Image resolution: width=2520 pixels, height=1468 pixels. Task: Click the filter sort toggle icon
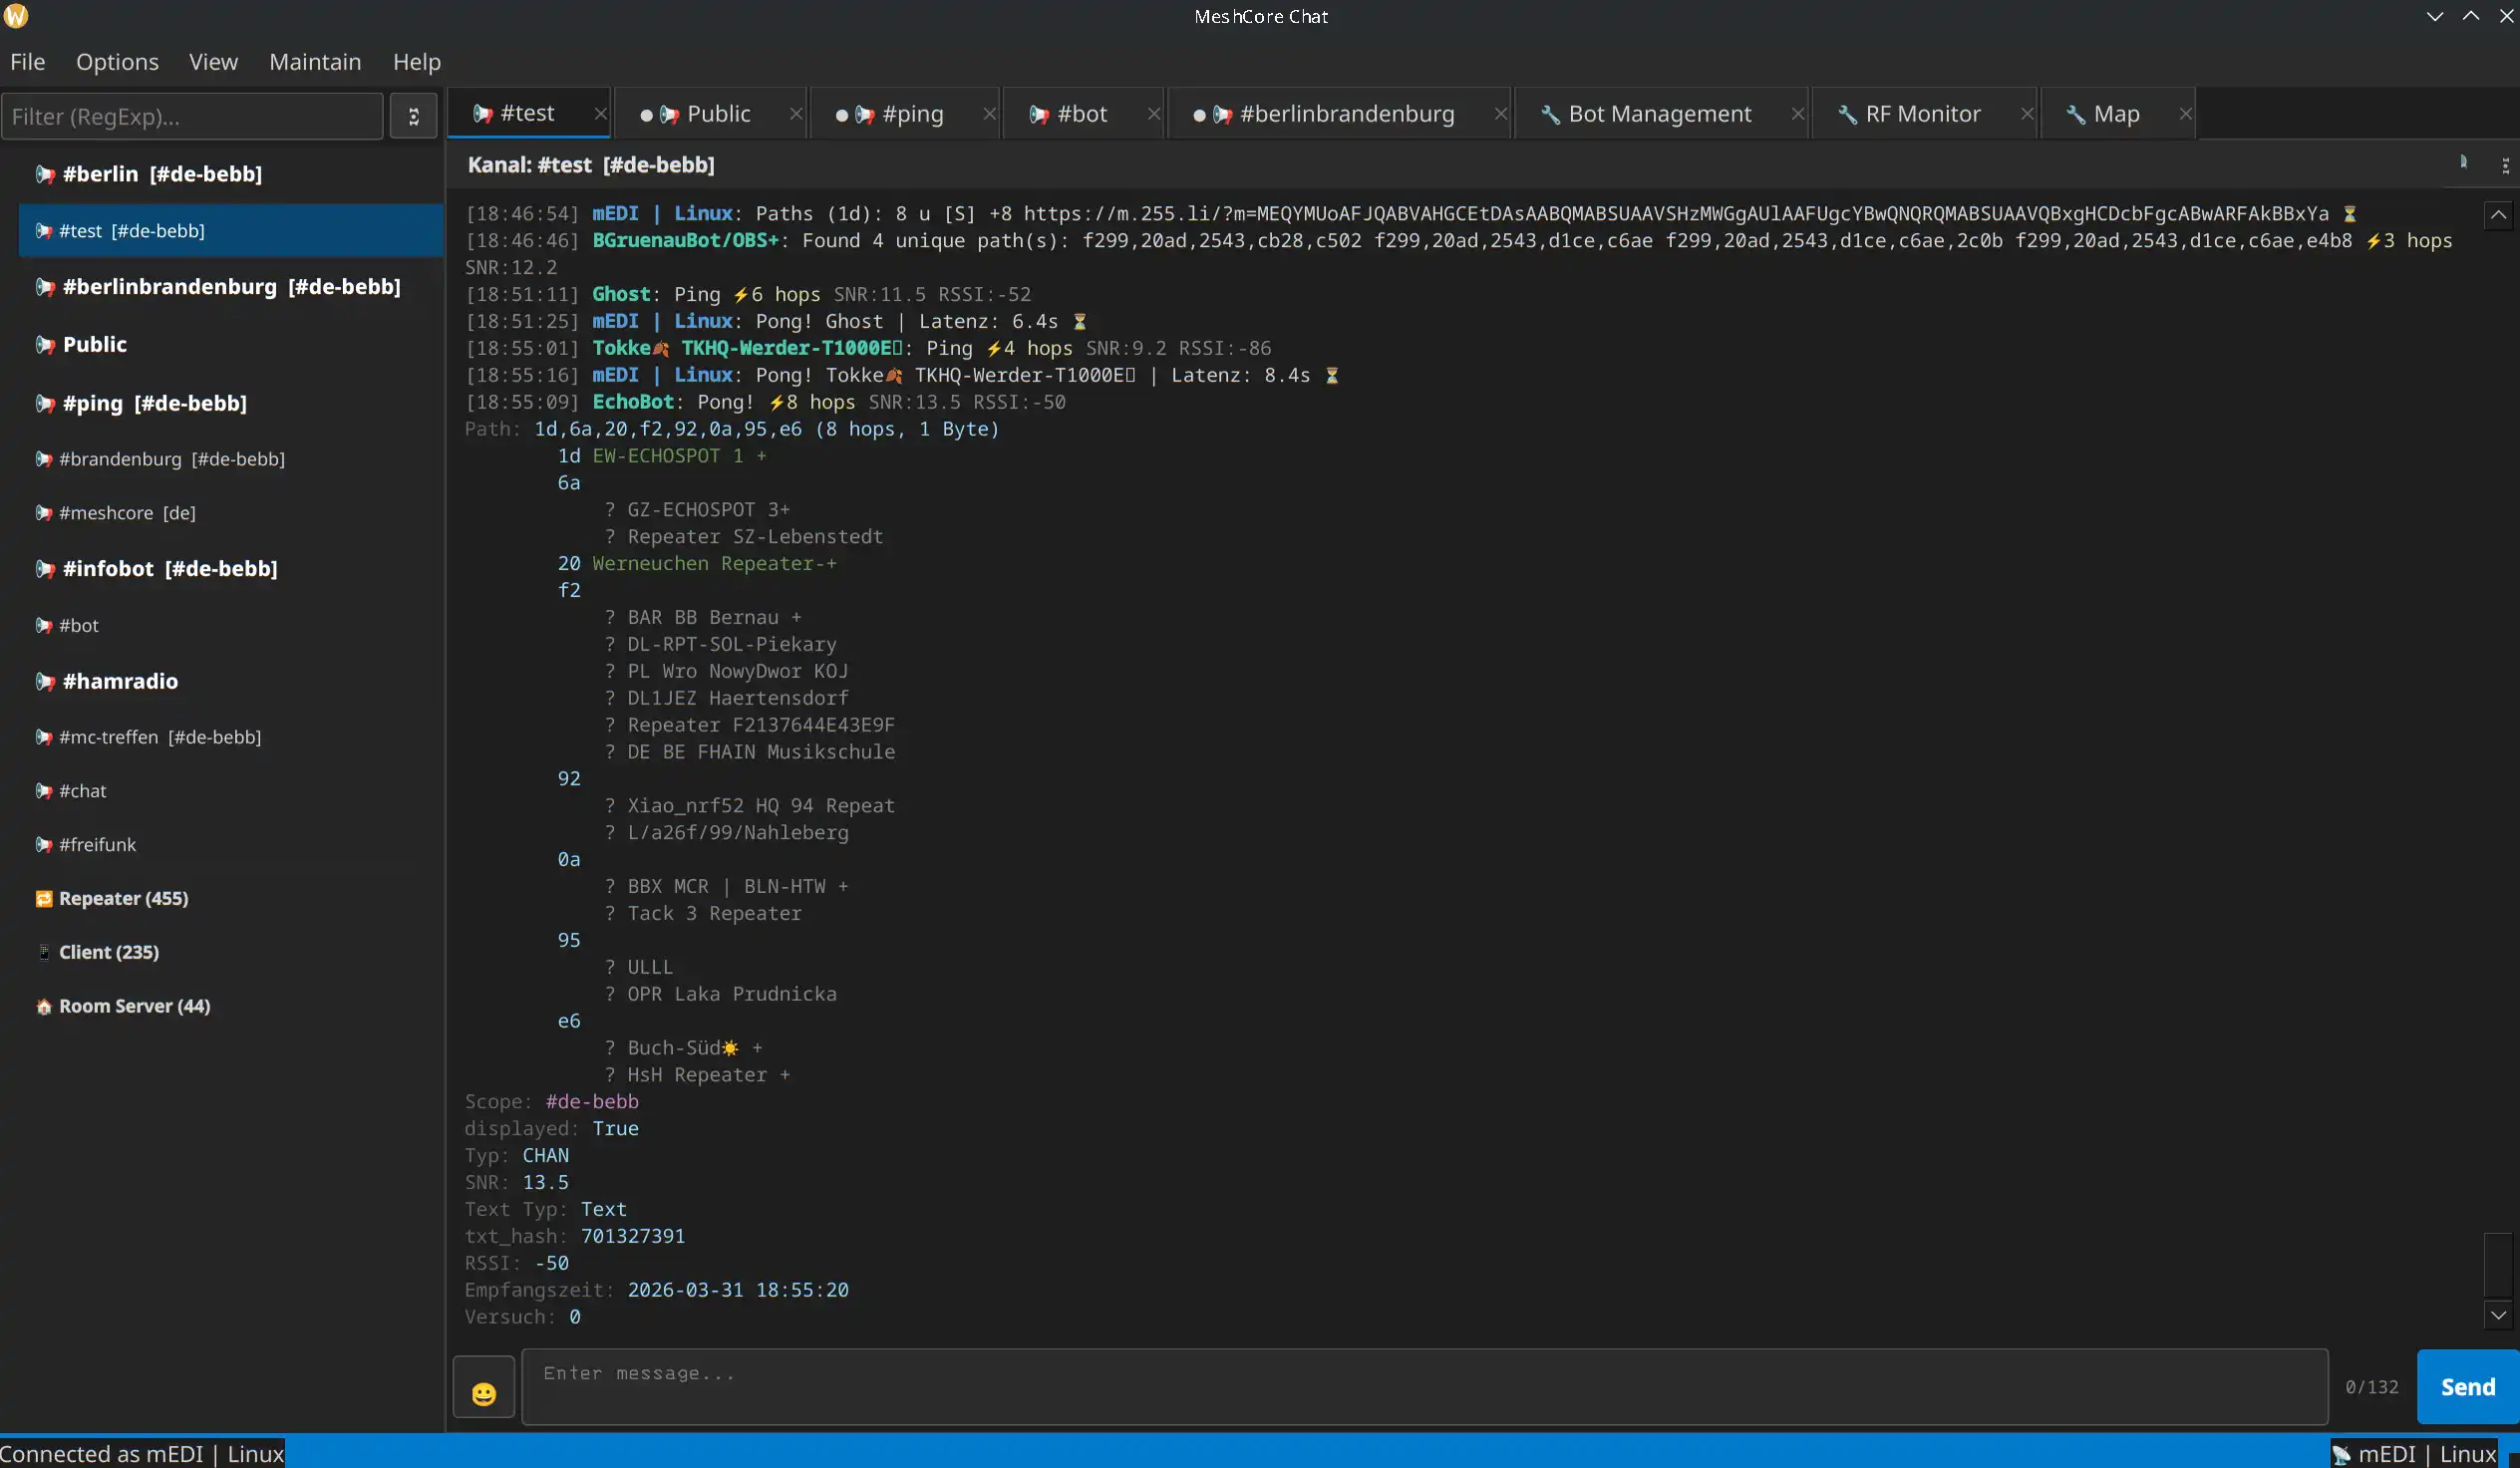pyautogui.click(x=413, y=117)
